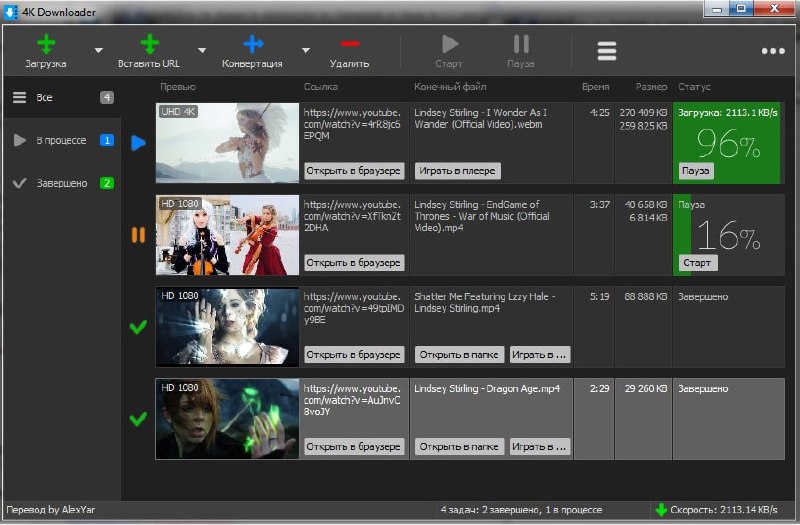Image resolution: width=800 pixels, height=525 pixels.
Task: Open the three-dots more options menu
Action: [x=772, y=51]
